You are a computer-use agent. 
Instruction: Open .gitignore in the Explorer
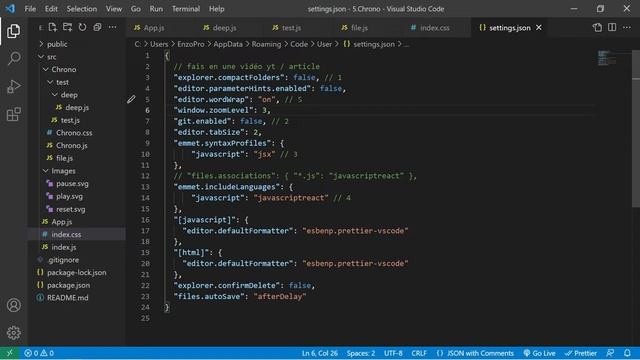[x=77, y=260]
